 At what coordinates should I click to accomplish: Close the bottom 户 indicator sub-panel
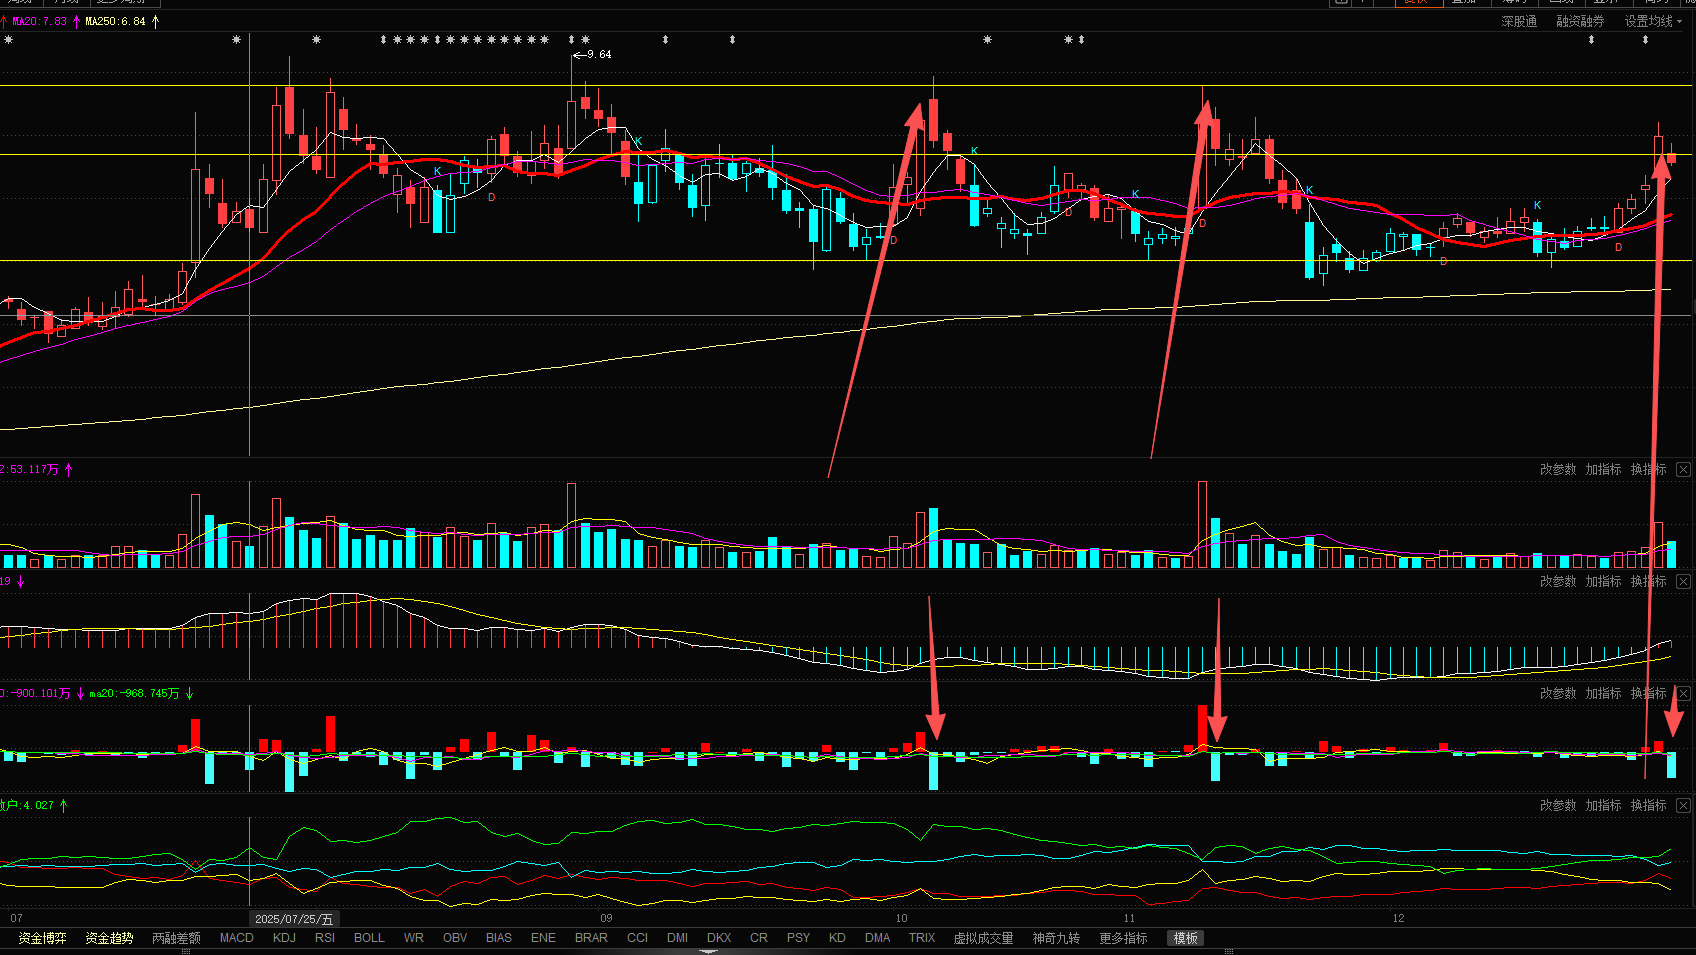coord(1683,805)
